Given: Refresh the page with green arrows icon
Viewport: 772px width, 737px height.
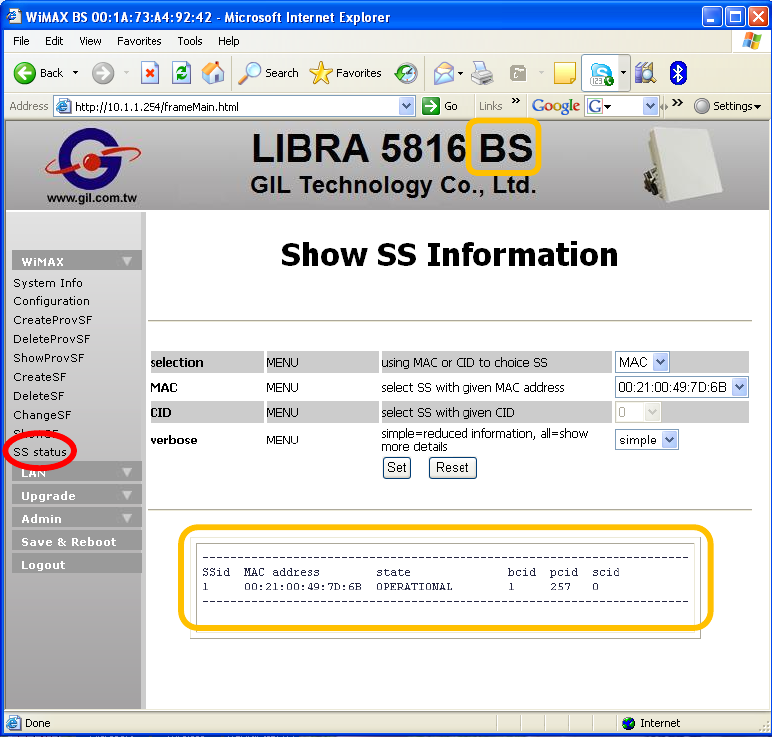Looking at the screenshot, I should coord(181,73).
